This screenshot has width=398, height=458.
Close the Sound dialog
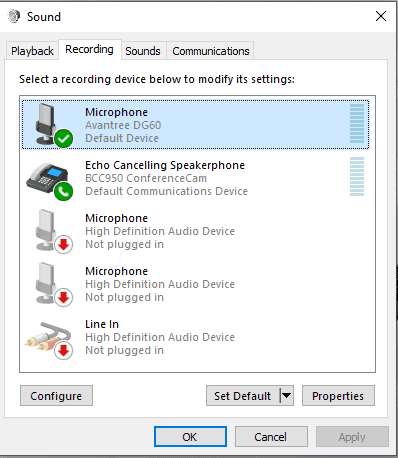click(x=381, y=16)
